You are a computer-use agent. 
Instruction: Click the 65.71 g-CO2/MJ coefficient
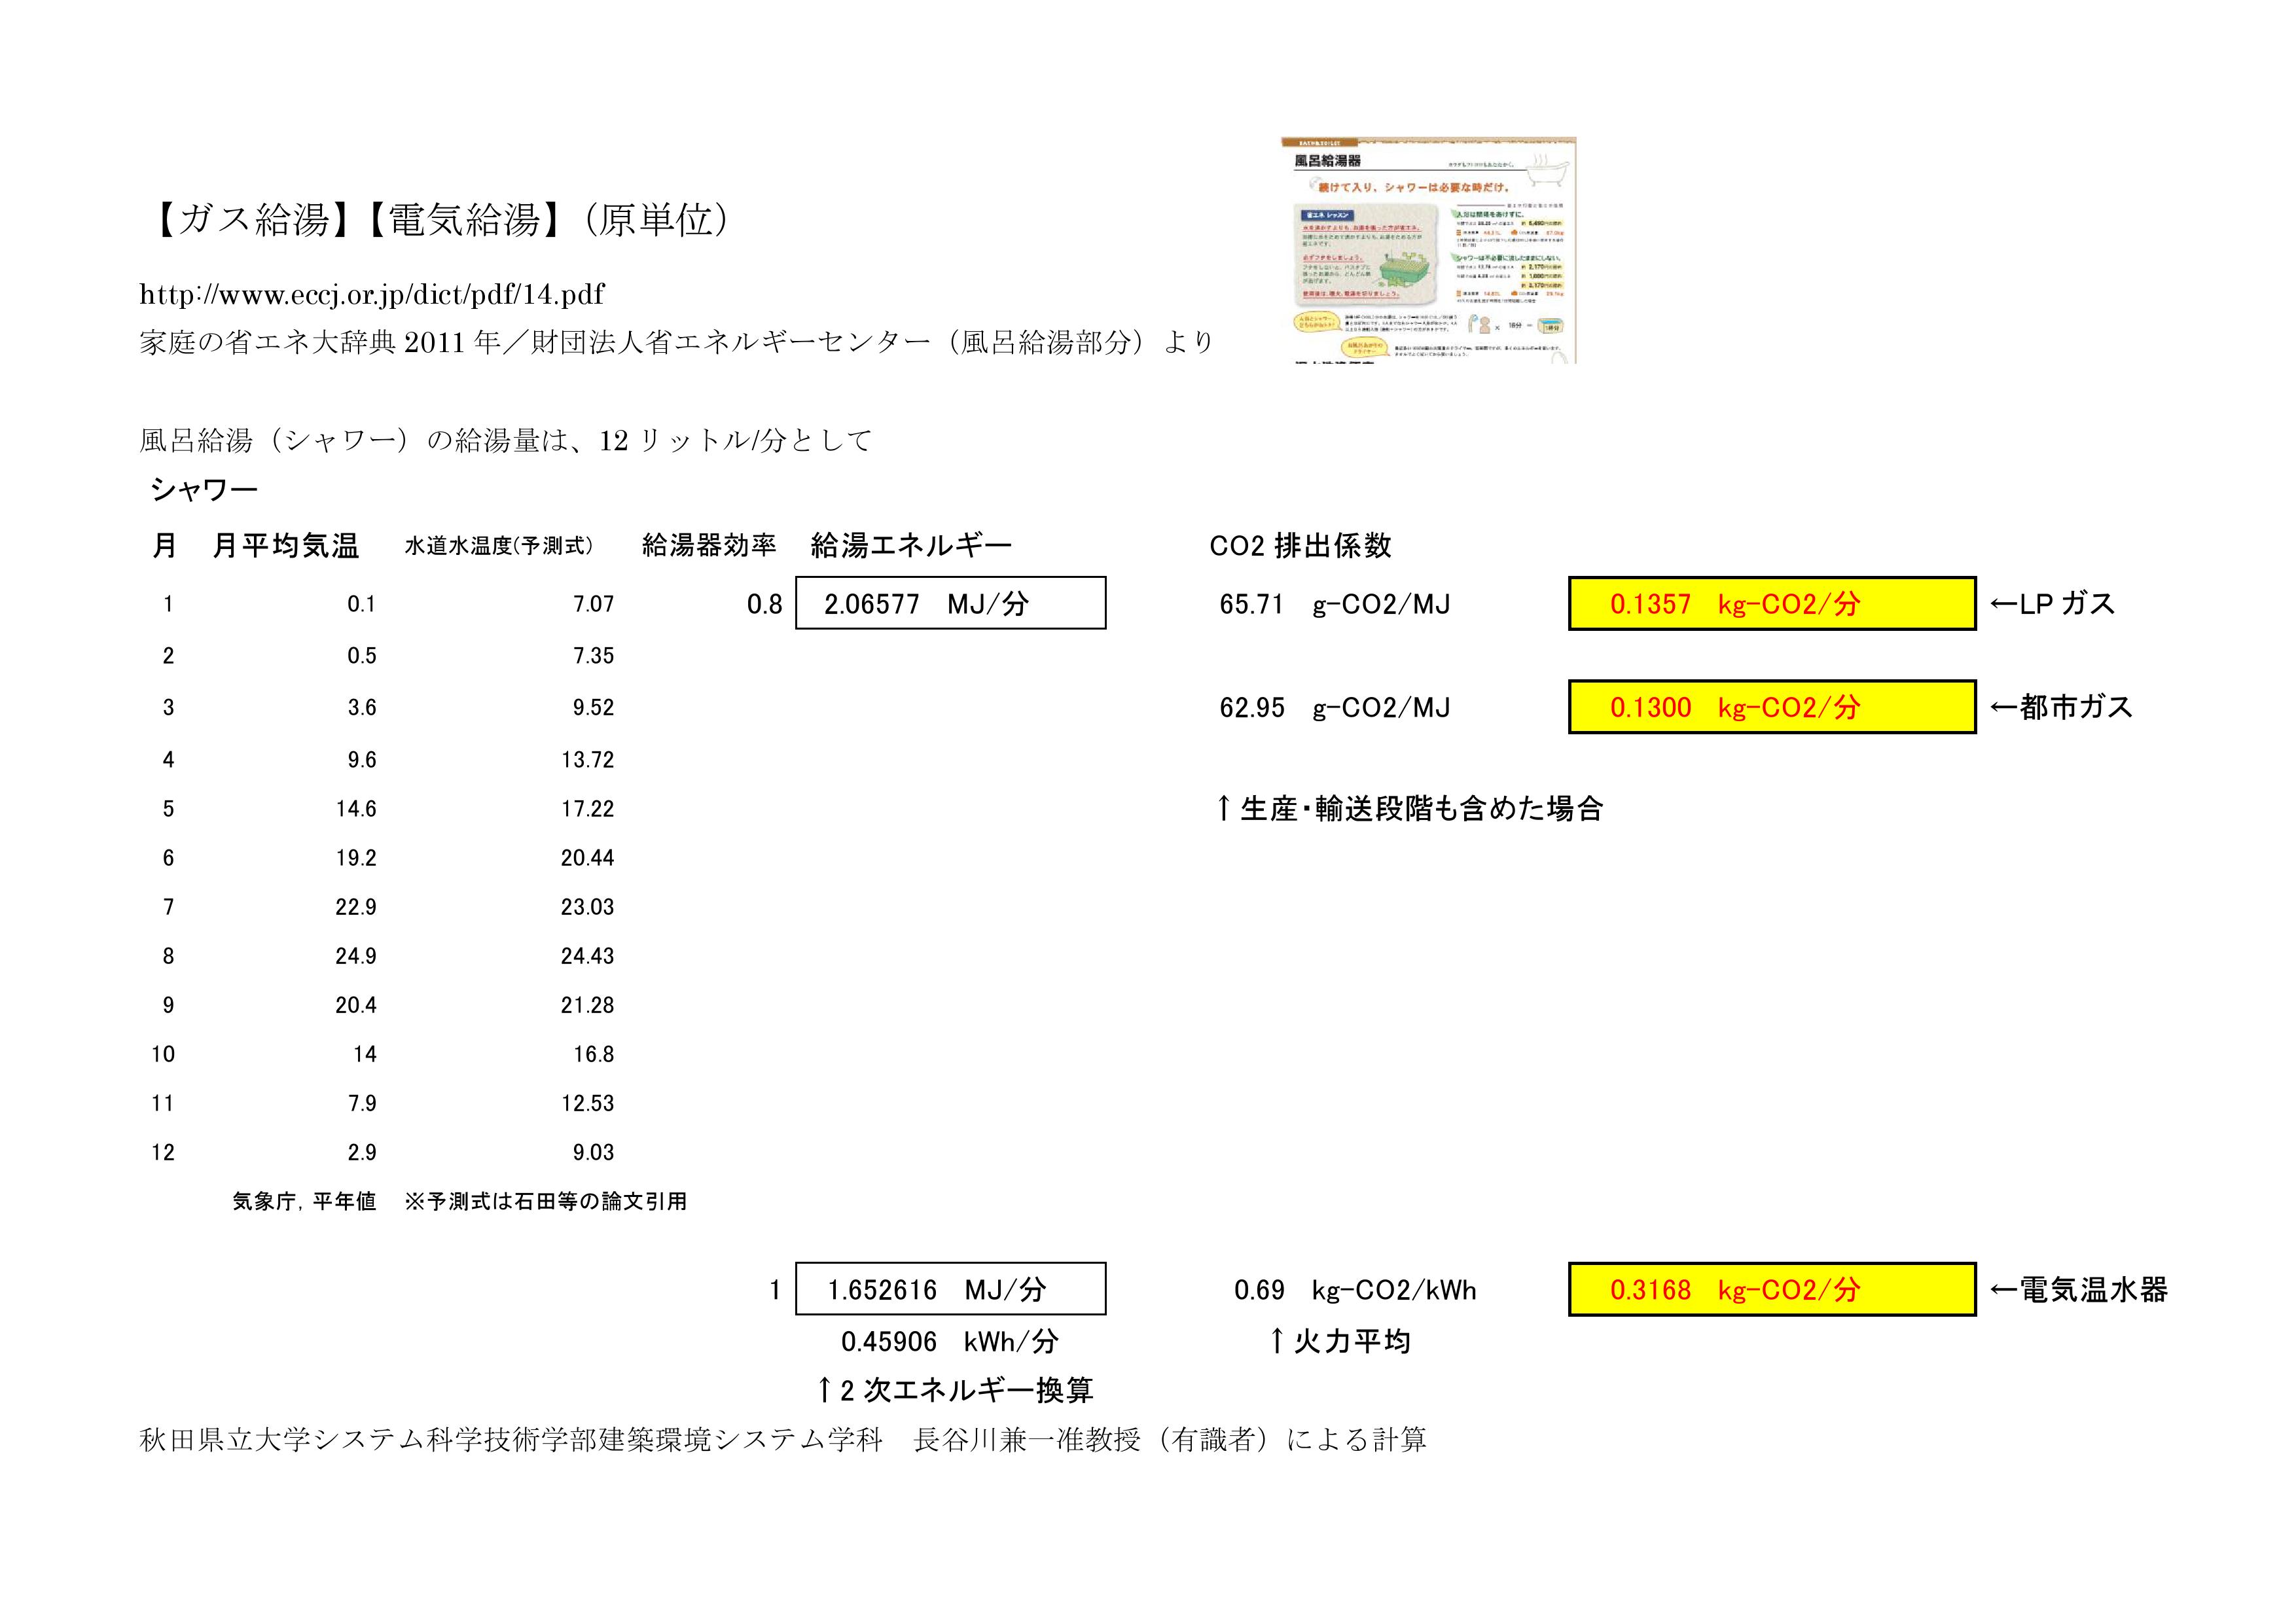click(1334, 604)
